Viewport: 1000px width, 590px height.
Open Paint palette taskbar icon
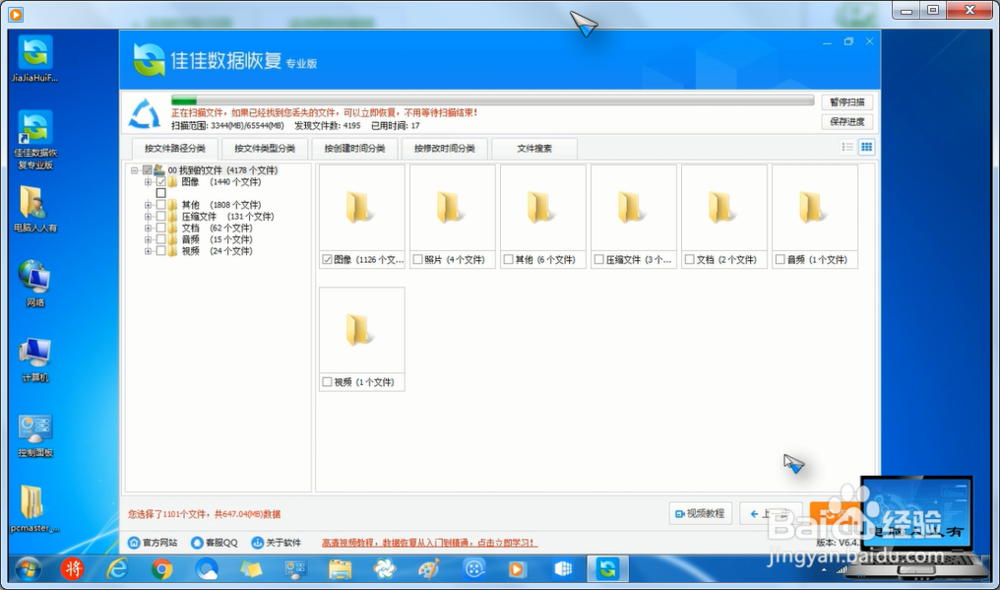point(429,568)
